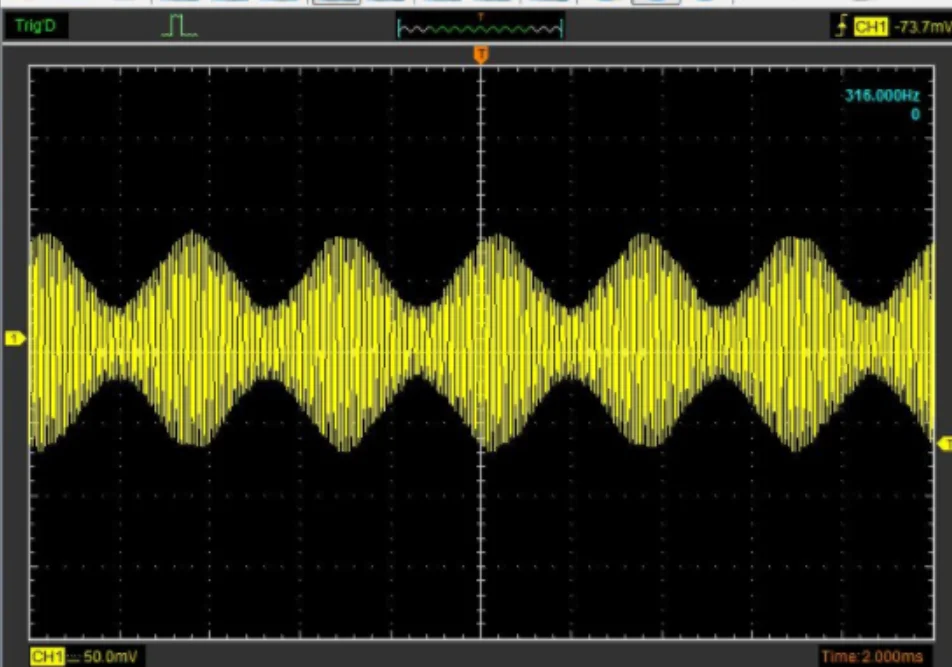Click the 316.000Hz frequency readout

[x=882, y=95]
